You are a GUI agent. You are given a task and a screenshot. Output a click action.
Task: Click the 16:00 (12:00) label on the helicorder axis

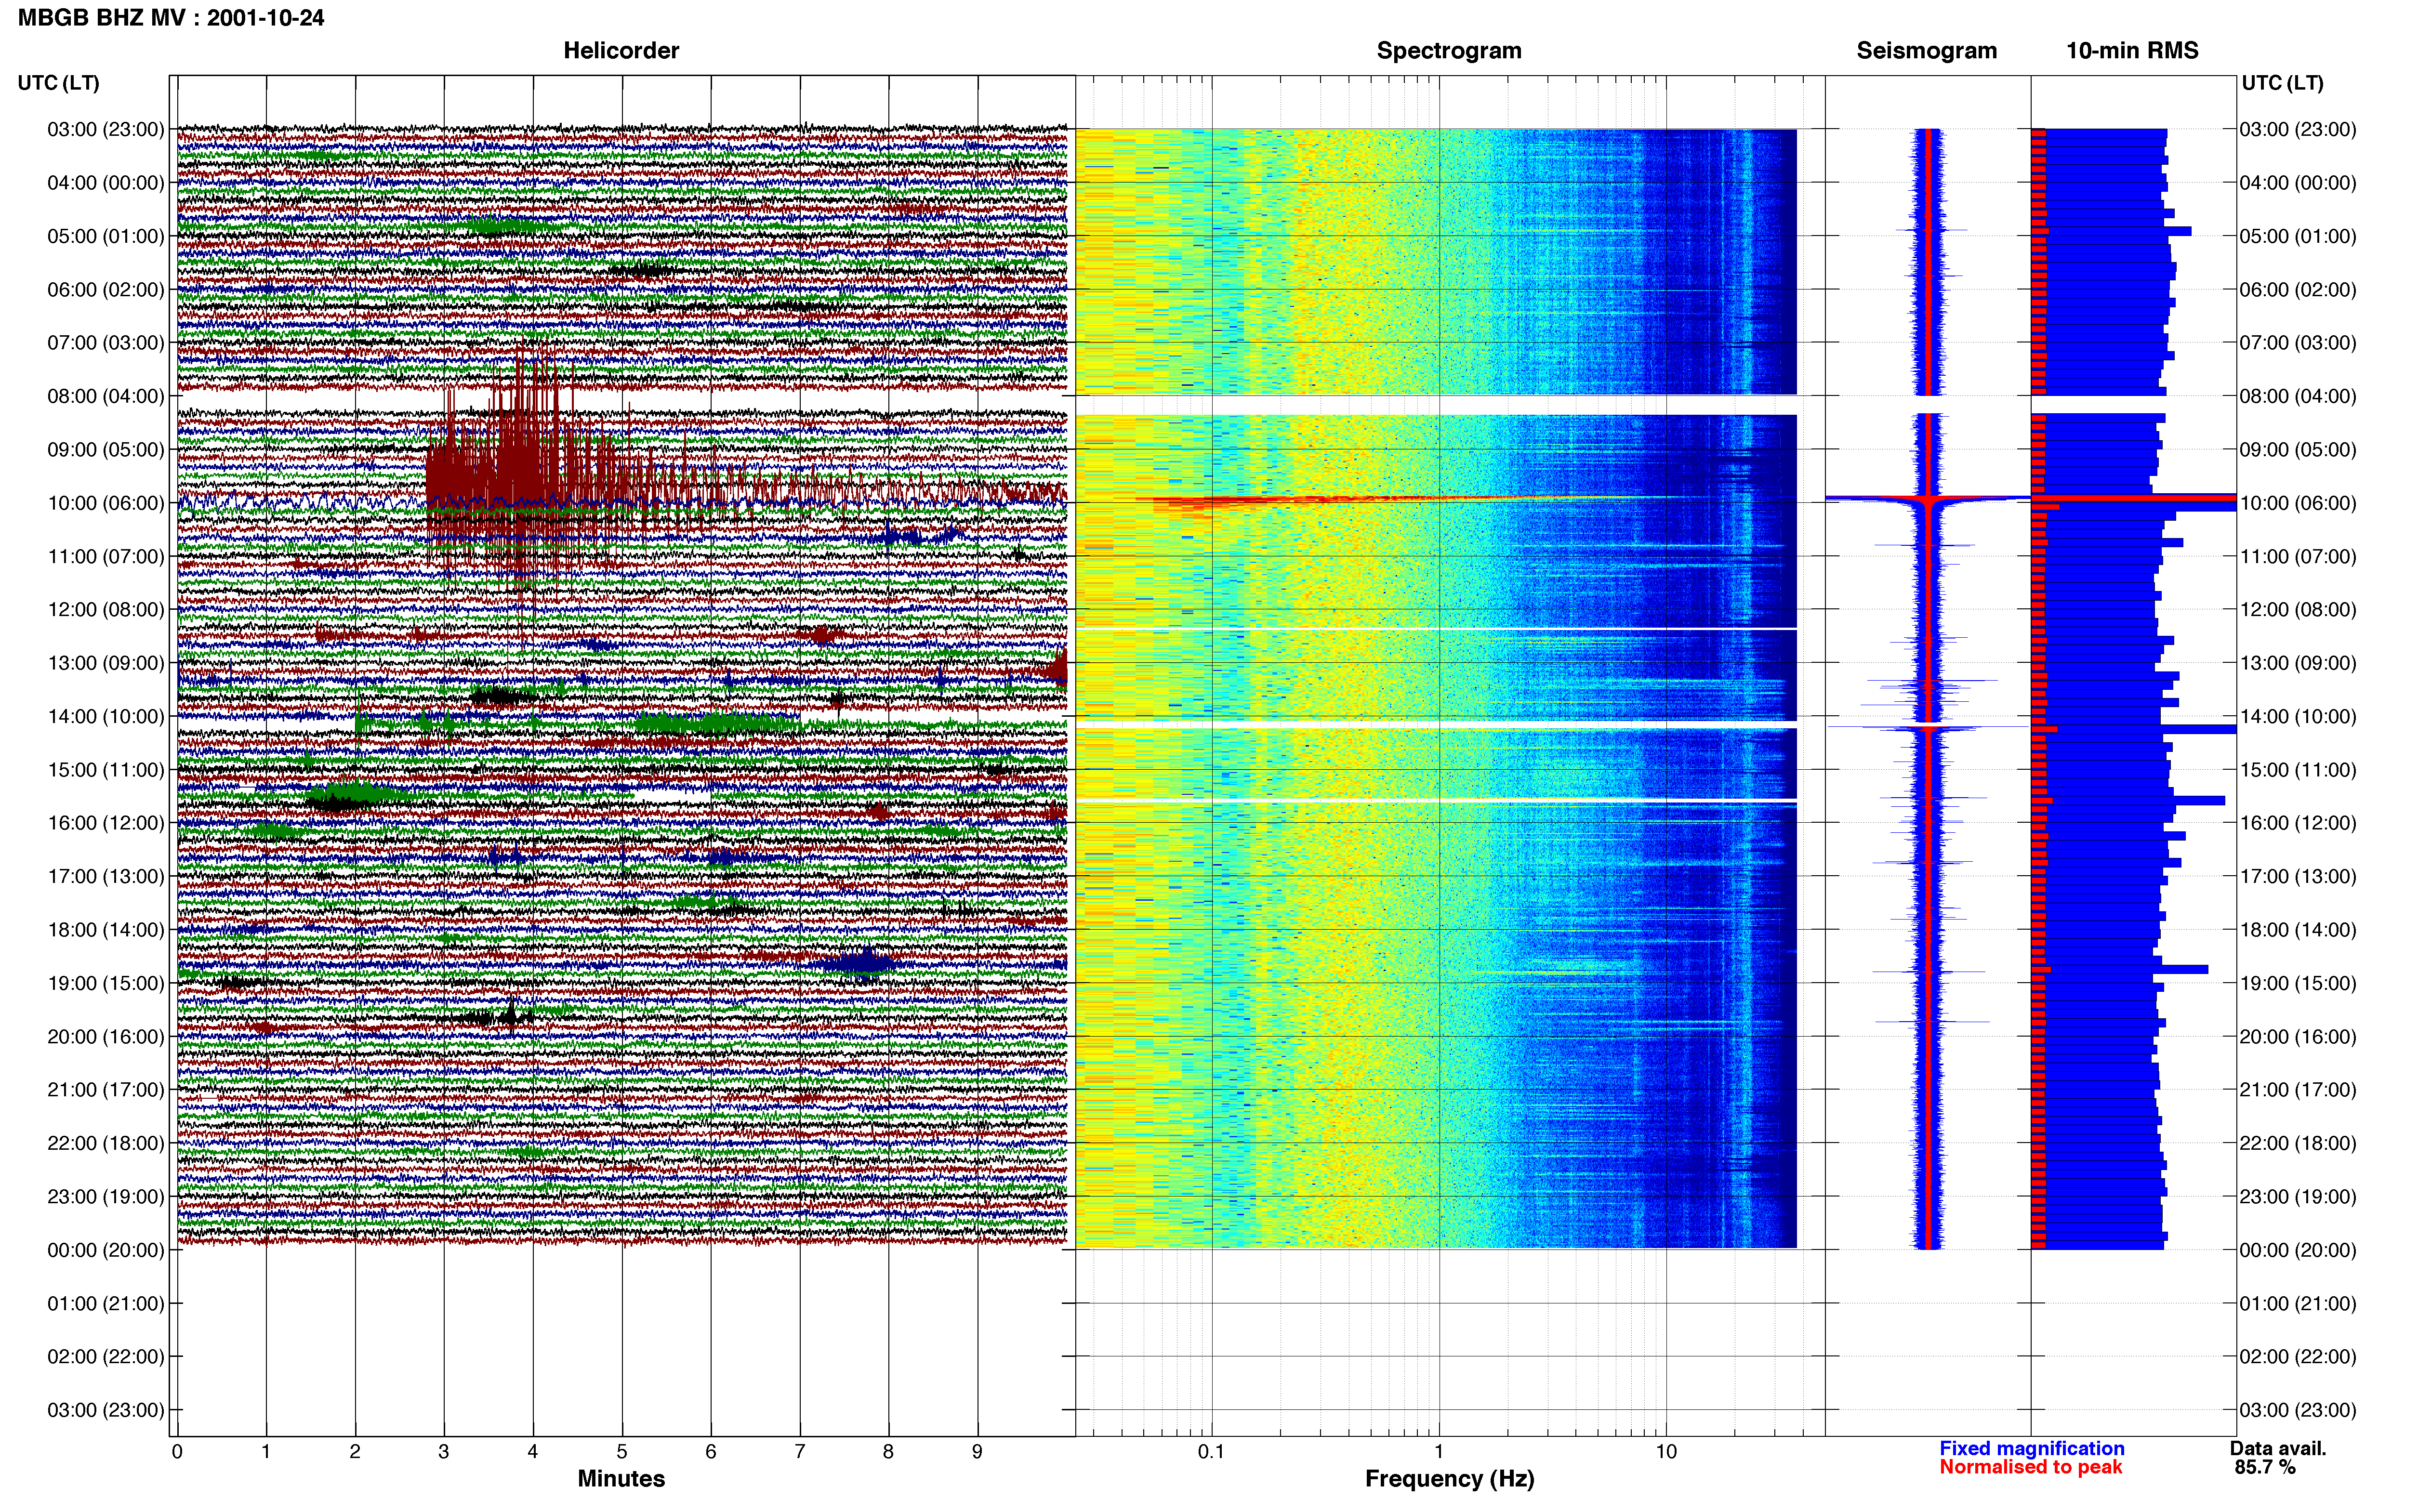[x=105, y=823]
